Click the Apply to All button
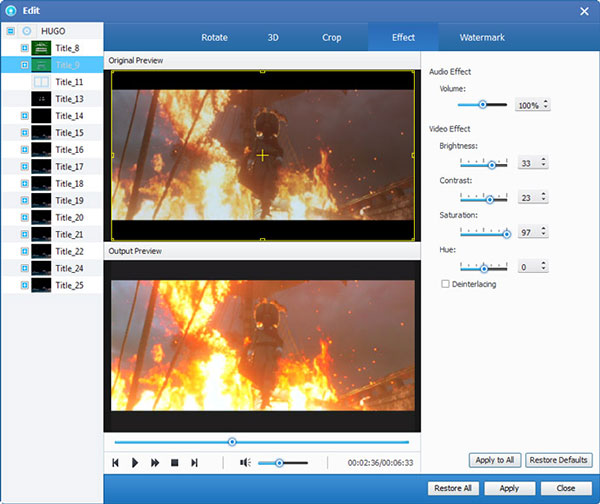The width and height of the screenshot is (600, 504). [495, 460]
